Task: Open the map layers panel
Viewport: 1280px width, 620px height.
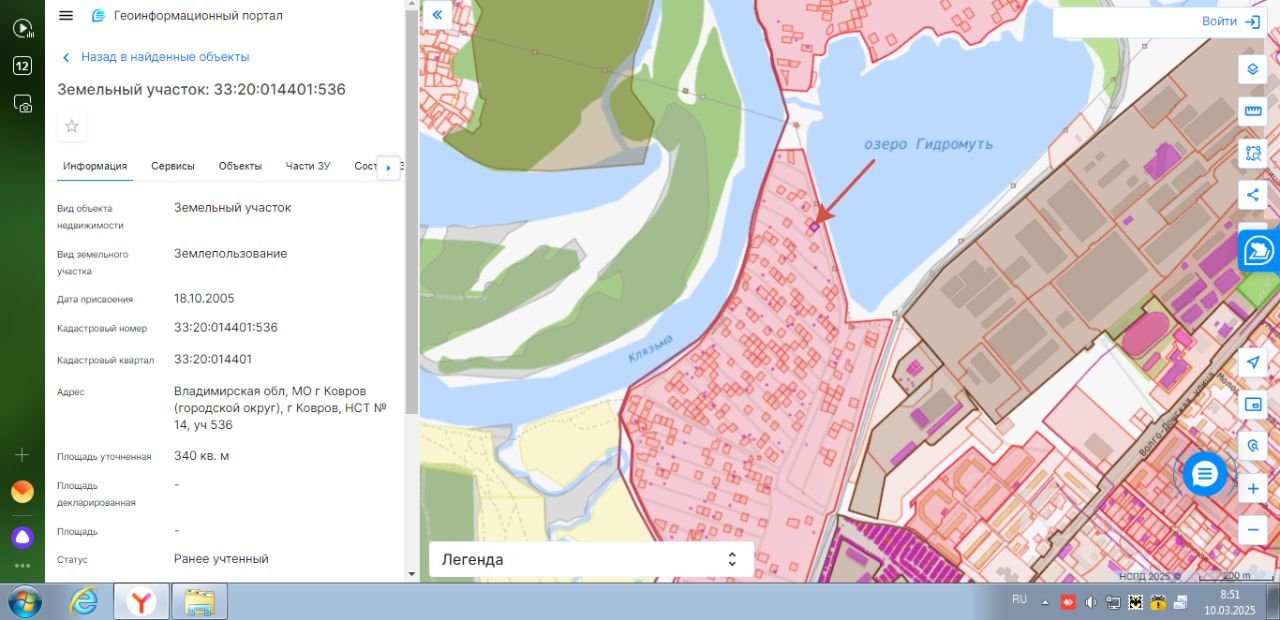Action: pyautogui.click(x=1253, y=69)
